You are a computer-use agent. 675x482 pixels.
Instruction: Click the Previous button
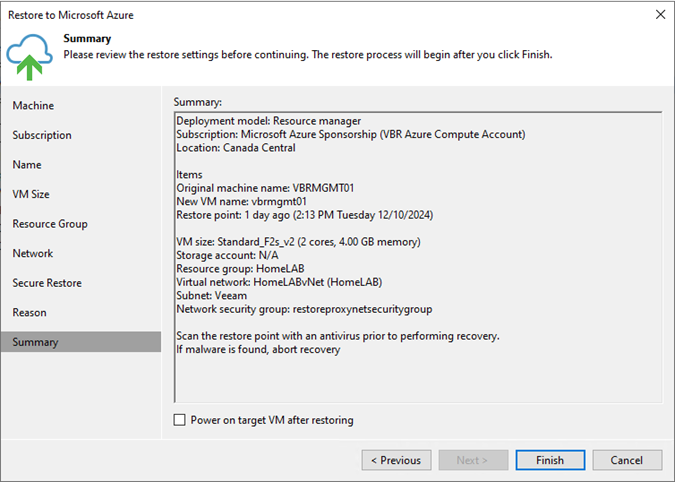tap(396, 460)
